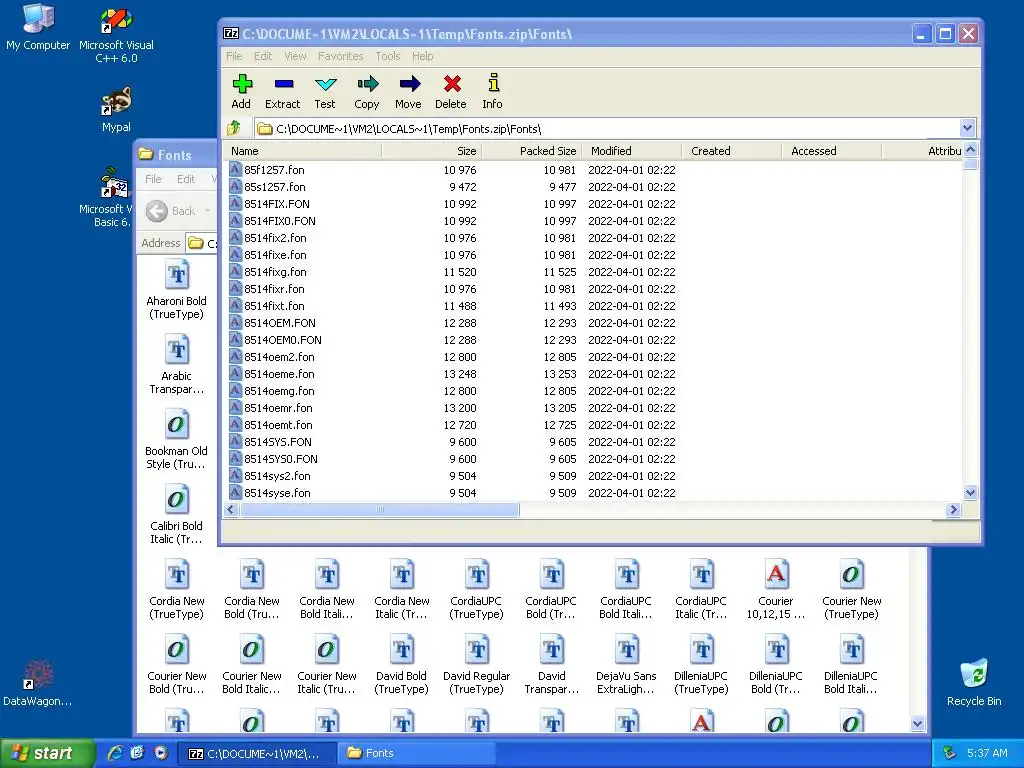Viewport: 1024px width, 768px height.
Task: Select the DataWagon desktop shortcut
Action: [x=37, y=684]
